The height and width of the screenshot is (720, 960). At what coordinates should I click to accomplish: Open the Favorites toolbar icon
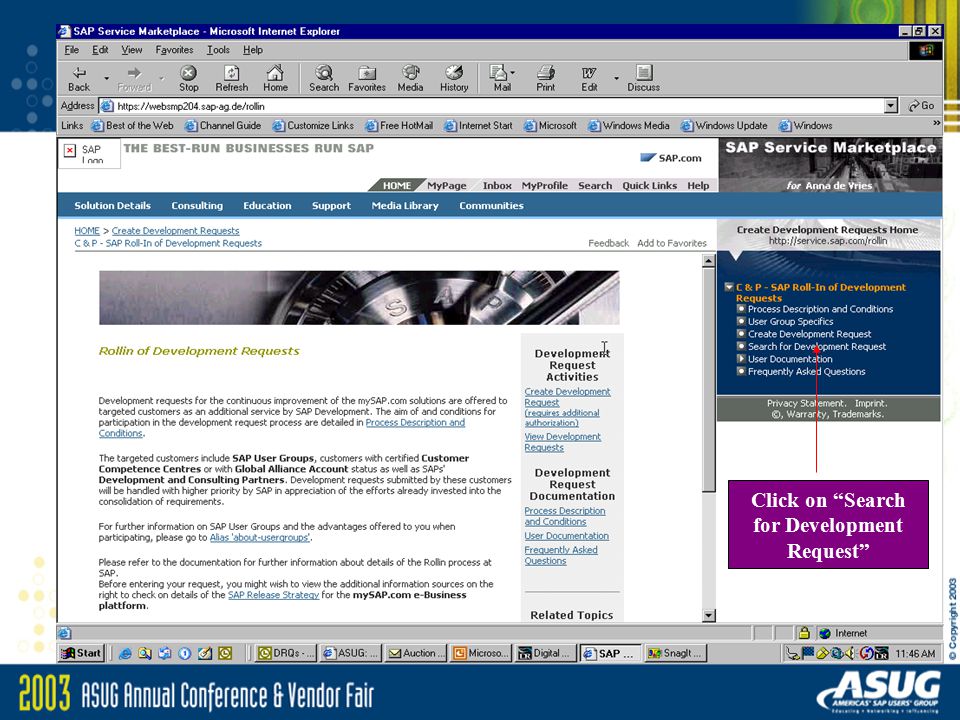(367, 79)
